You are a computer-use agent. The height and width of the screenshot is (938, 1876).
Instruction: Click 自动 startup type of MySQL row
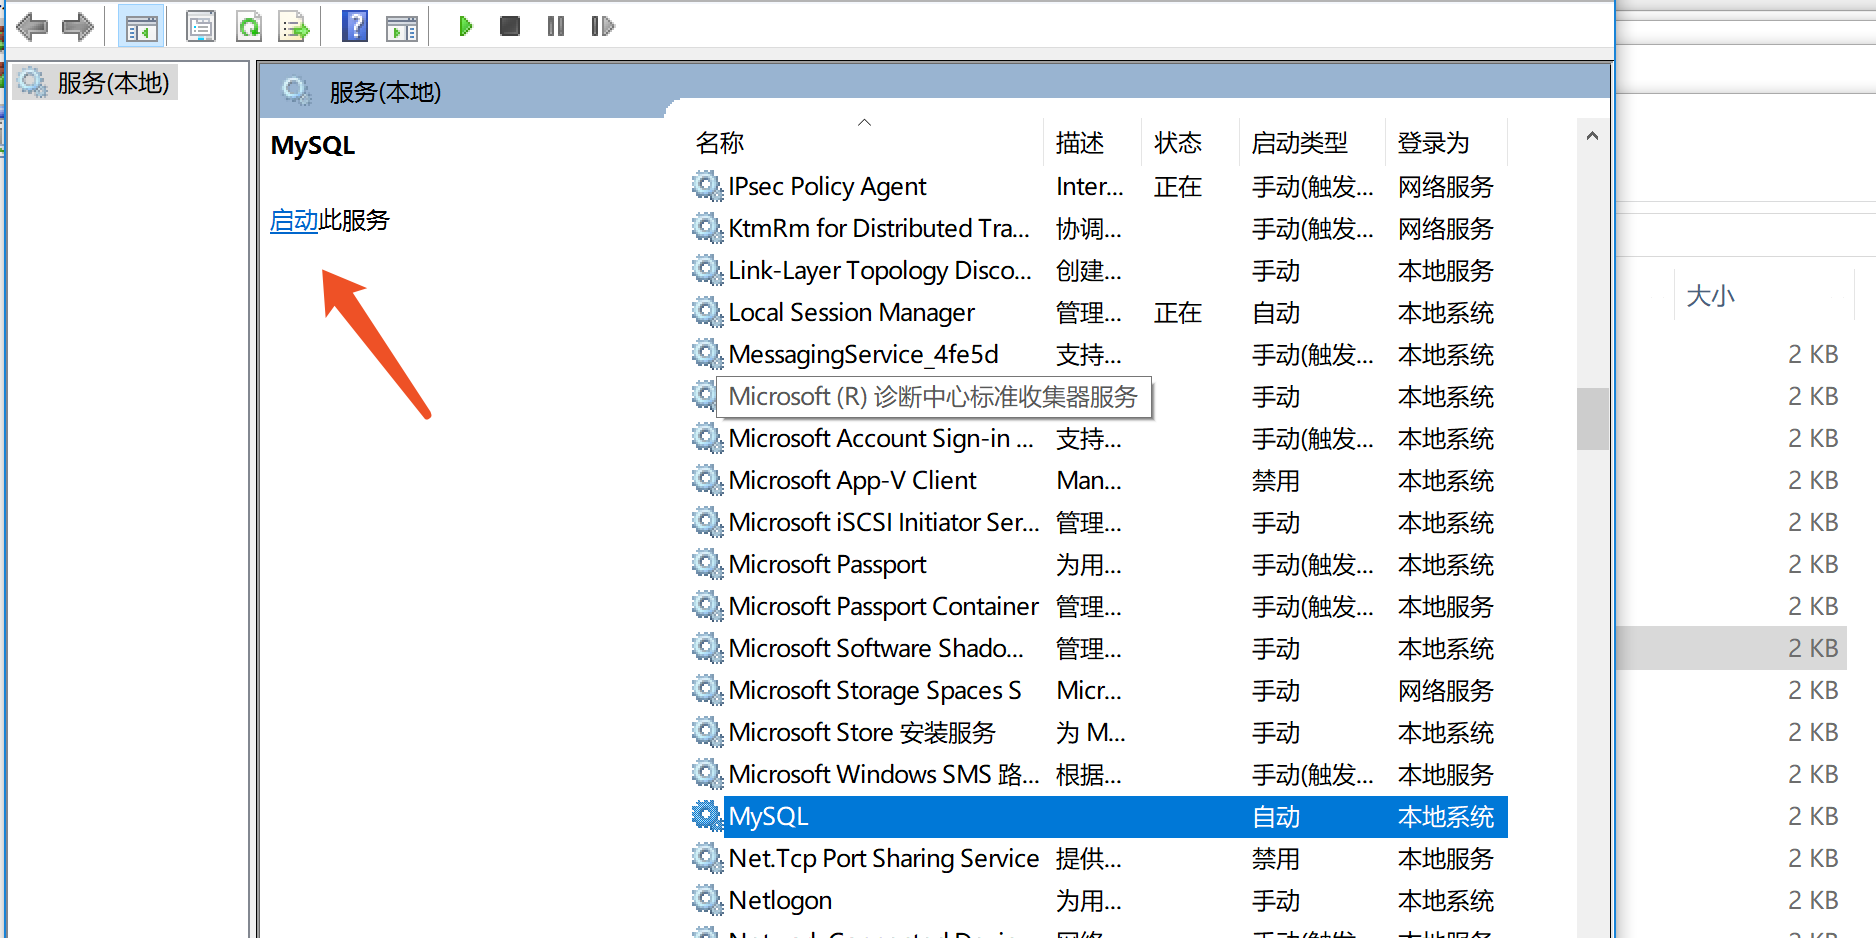pyautogui.click(x=1276, y=817)
